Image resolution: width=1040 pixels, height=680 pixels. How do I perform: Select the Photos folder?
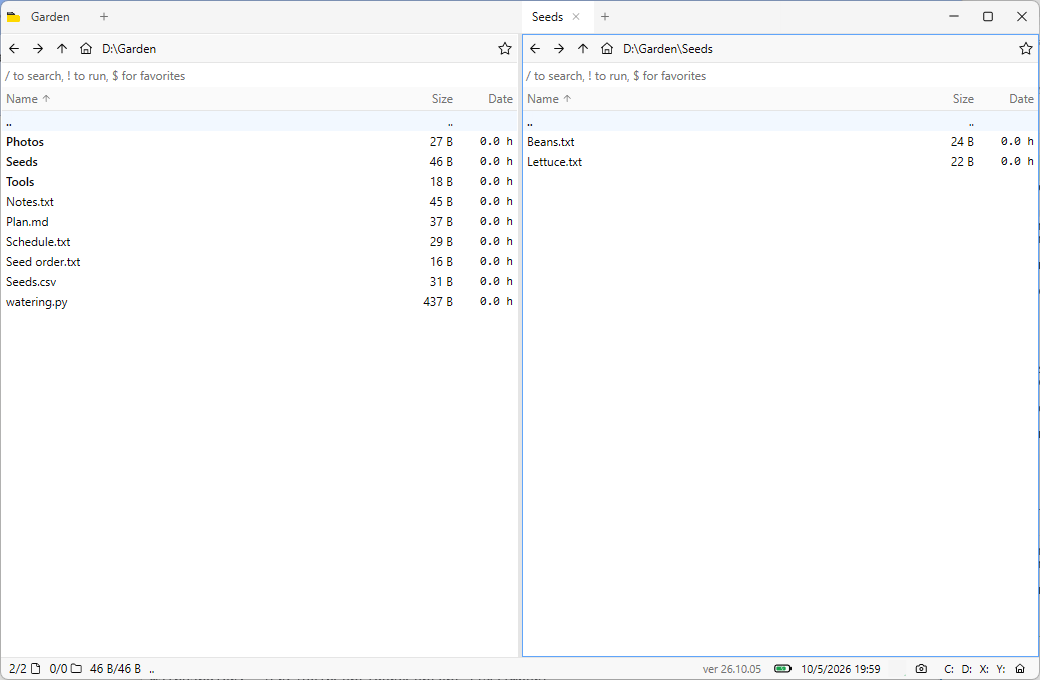[259, 141]
